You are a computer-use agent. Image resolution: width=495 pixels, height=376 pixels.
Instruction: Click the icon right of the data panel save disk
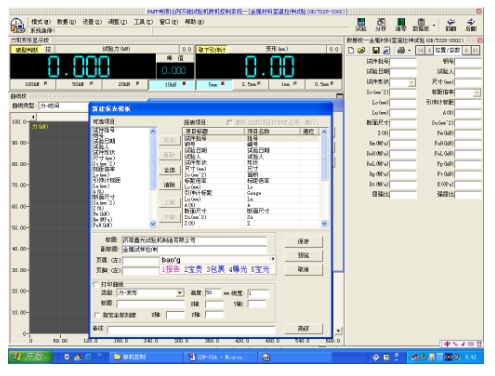(386, 50)
